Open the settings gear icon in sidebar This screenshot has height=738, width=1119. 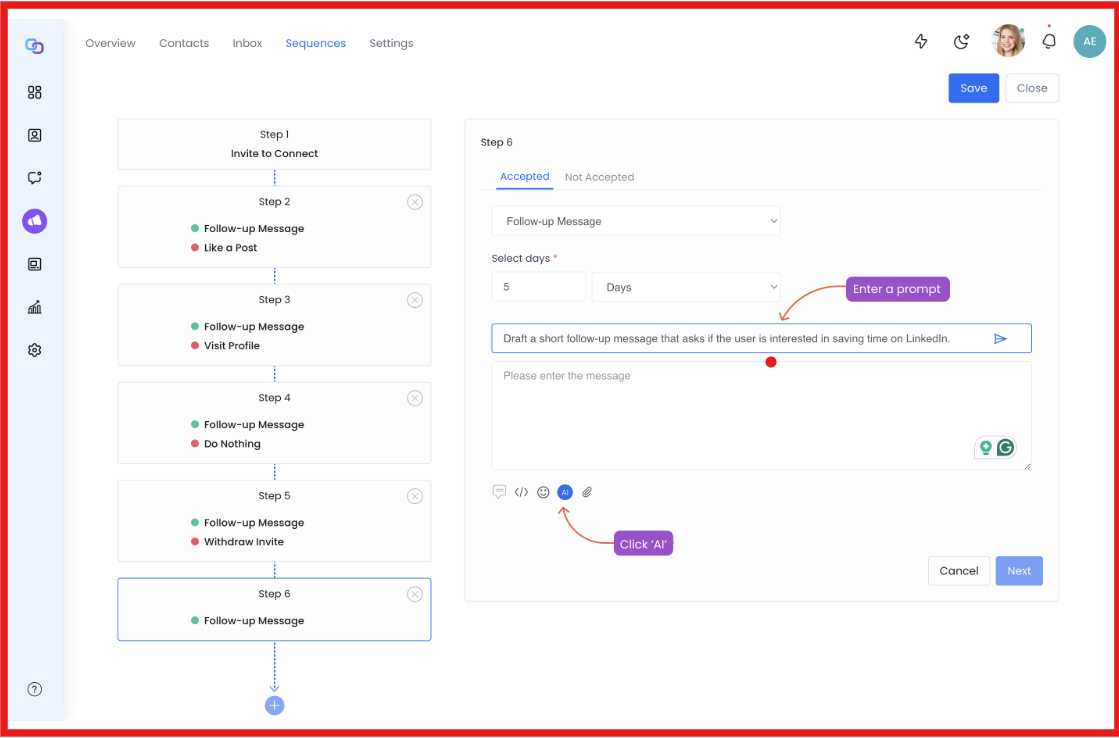[34, 349]
